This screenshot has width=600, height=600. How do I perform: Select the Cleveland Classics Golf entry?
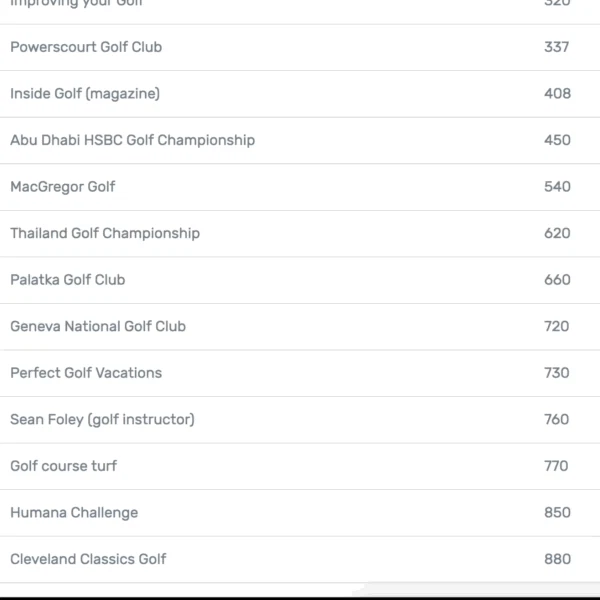click(88, 559)
